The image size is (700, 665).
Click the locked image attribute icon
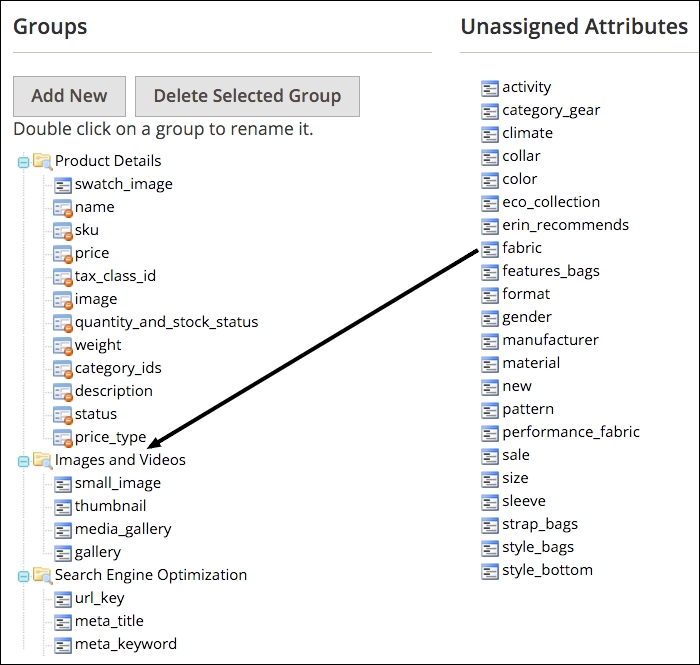(x=62, y=300)
